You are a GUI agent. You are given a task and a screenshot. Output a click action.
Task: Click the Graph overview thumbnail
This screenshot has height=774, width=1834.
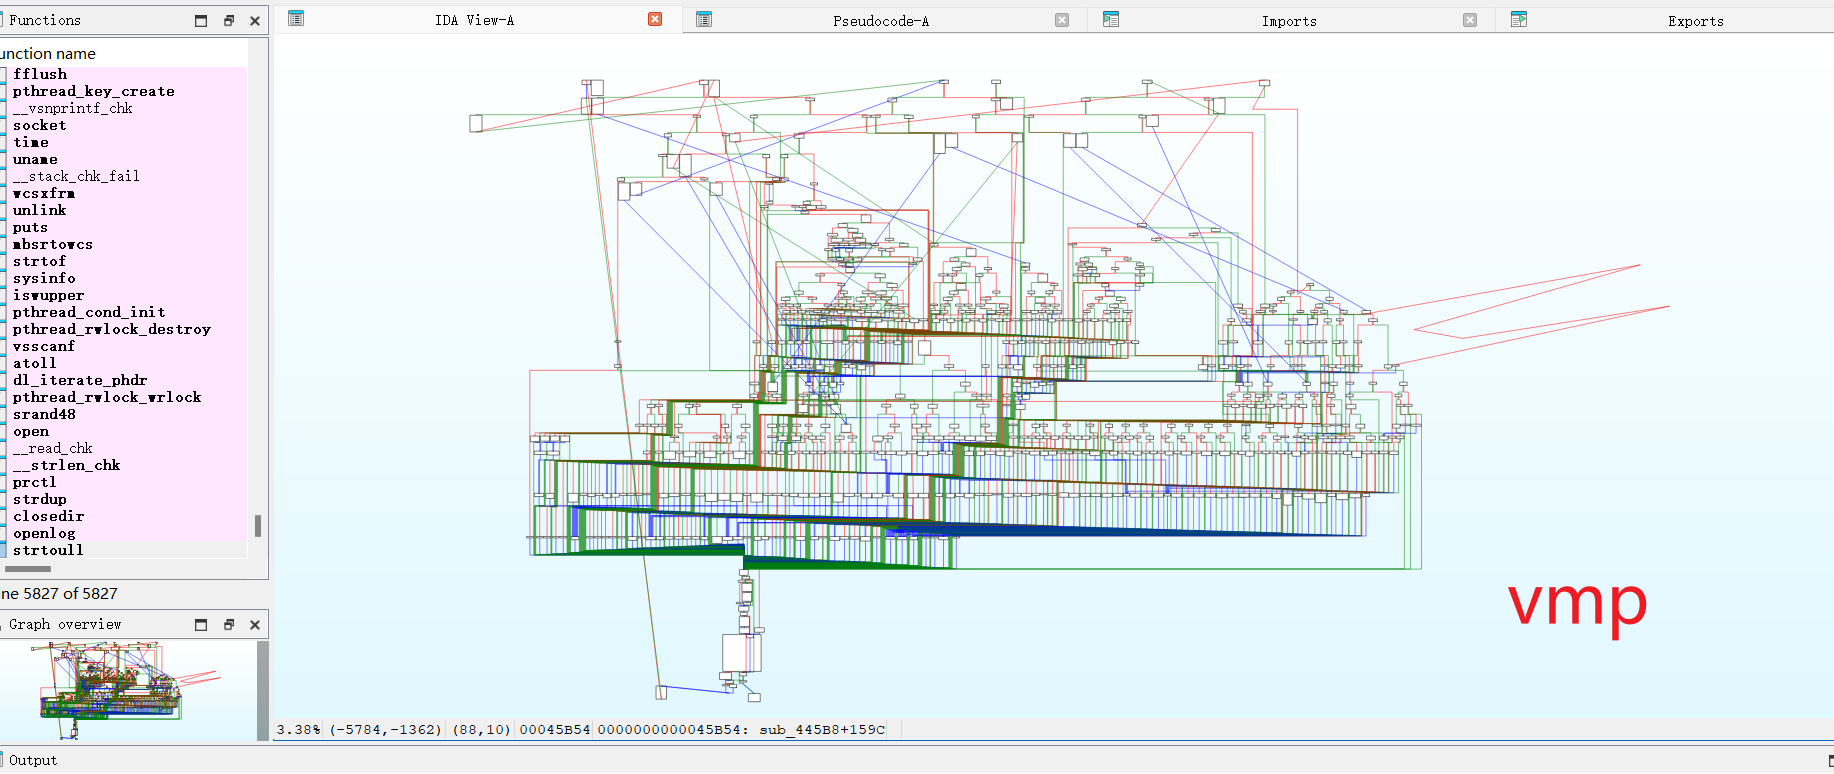[128, 691]
